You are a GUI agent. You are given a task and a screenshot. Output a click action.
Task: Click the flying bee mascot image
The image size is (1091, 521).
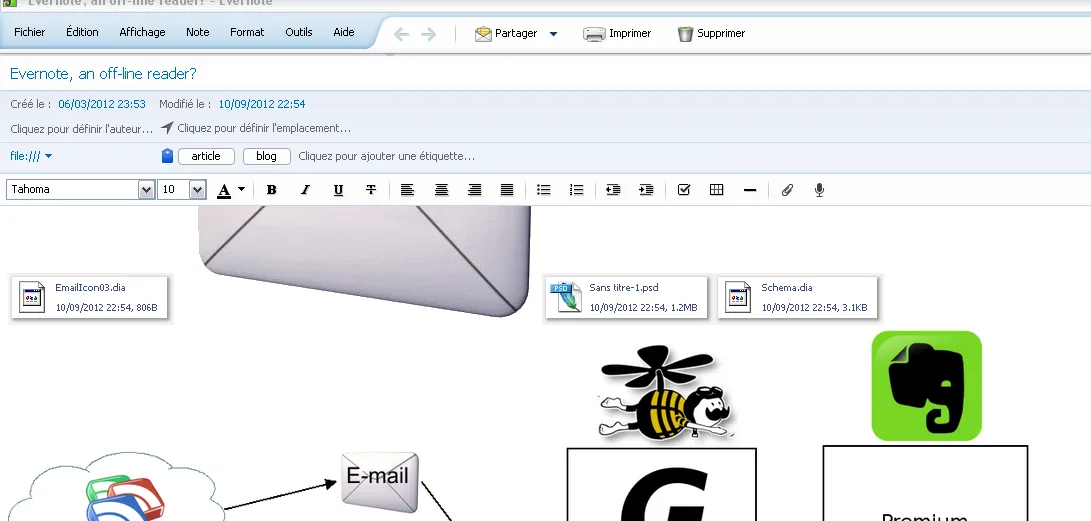(666, 393)
